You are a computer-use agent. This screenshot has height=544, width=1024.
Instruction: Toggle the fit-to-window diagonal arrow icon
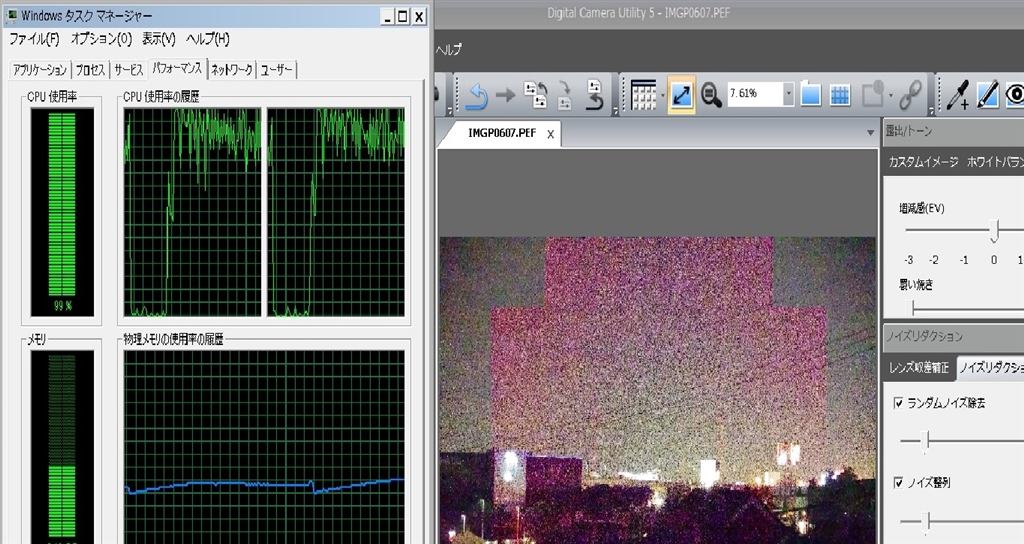[681, 95]
